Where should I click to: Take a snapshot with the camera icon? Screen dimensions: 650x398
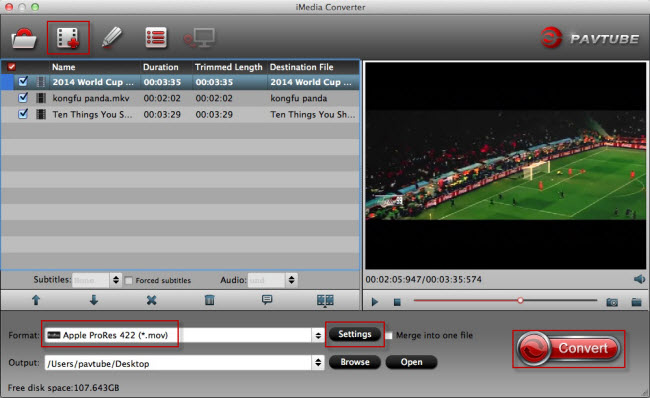tap(612, 302)
